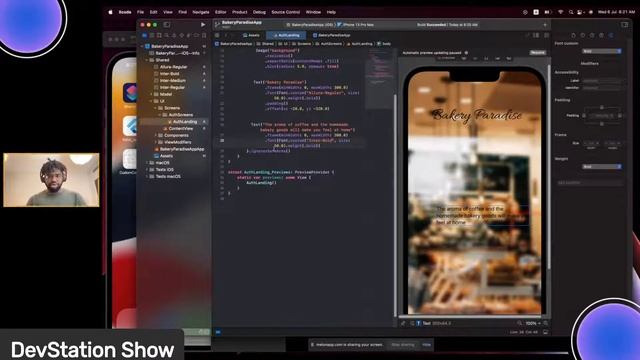Collapse the Screens folder
The image size is (640, 360).
tap(156, 108)
